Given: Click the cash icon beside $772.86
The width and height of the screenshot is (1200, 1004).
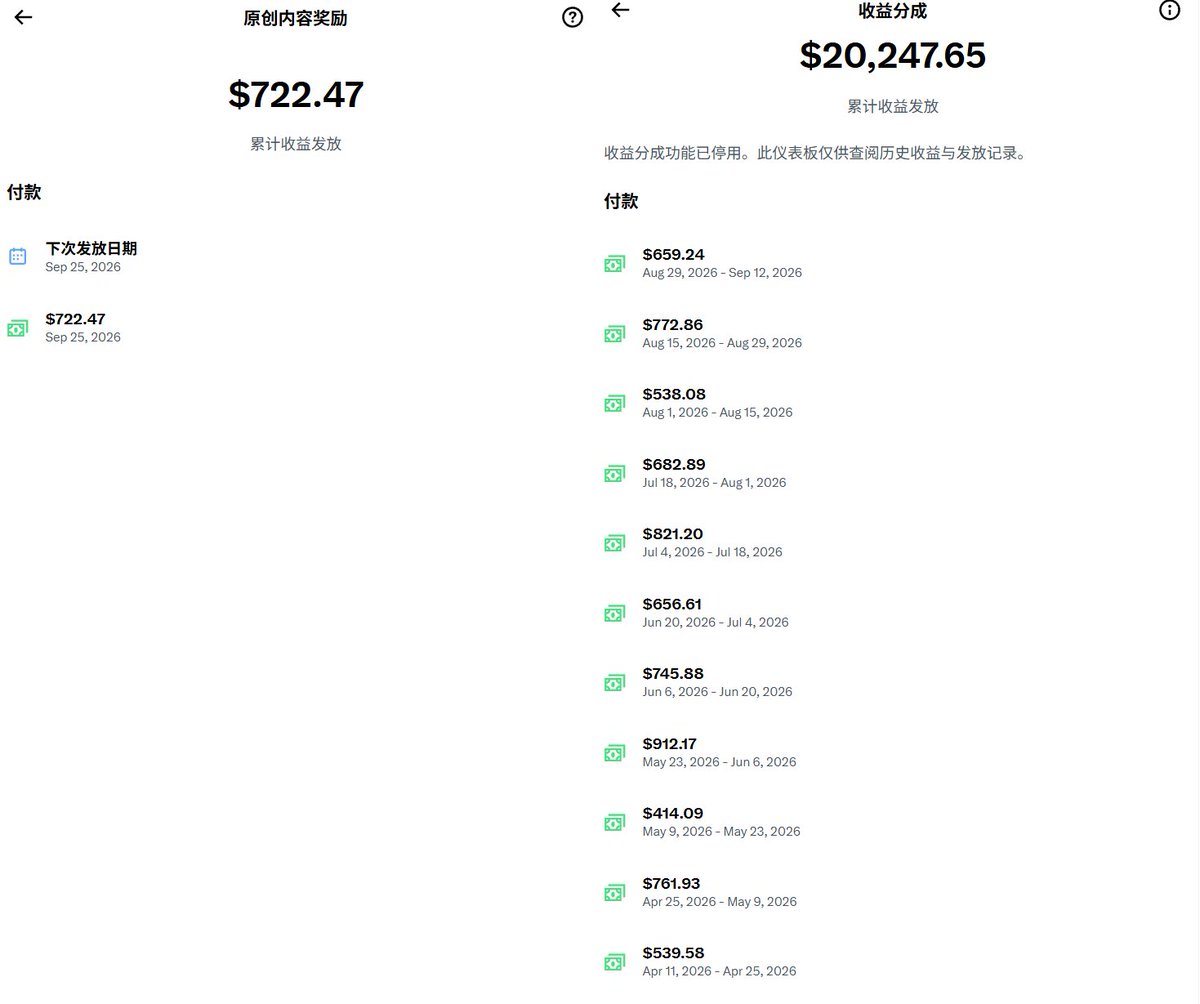Looking at the screenshot, I should (614, 333).
